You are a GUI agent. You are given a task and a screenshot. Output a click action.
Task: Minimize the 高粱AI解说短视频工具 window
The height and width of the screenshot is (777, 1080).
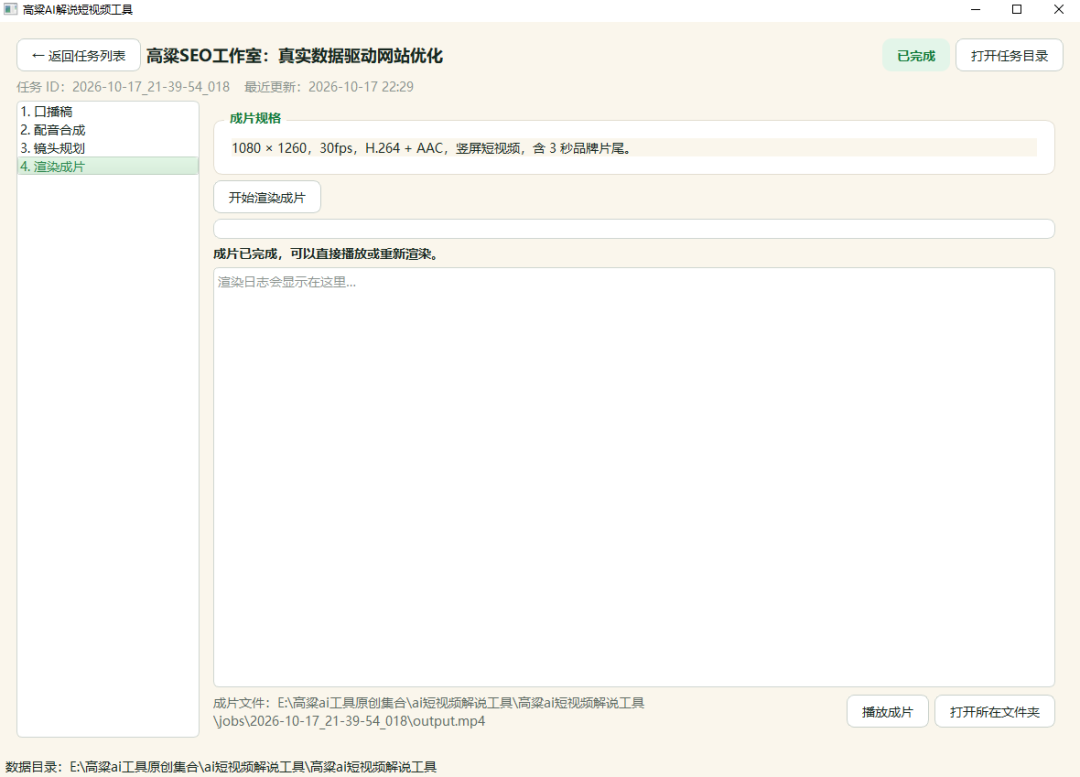(975, 10)
